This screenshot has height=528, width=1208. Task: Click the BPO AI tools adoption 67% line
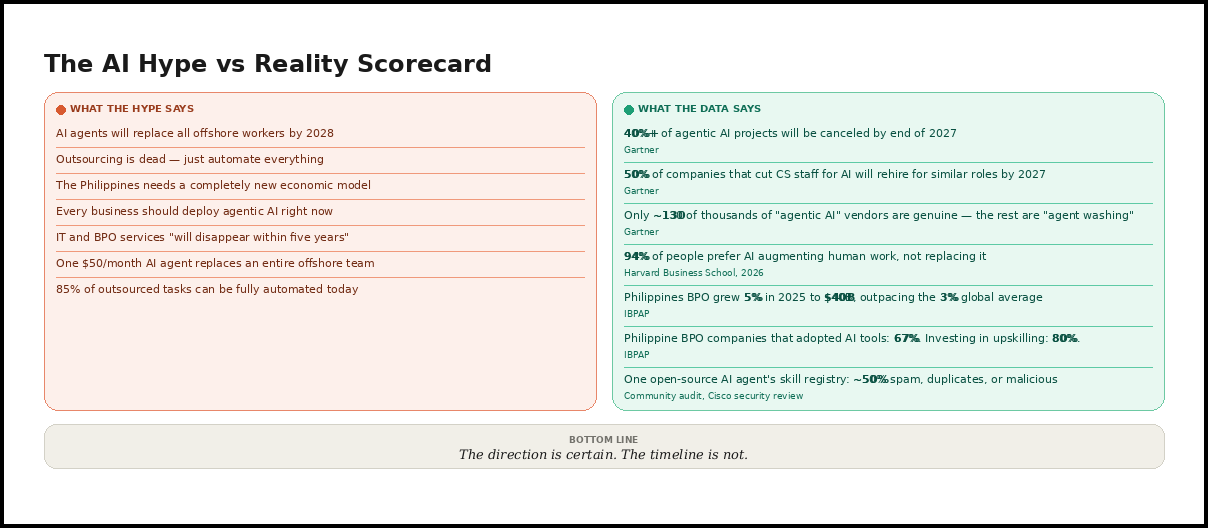point(851,338)
